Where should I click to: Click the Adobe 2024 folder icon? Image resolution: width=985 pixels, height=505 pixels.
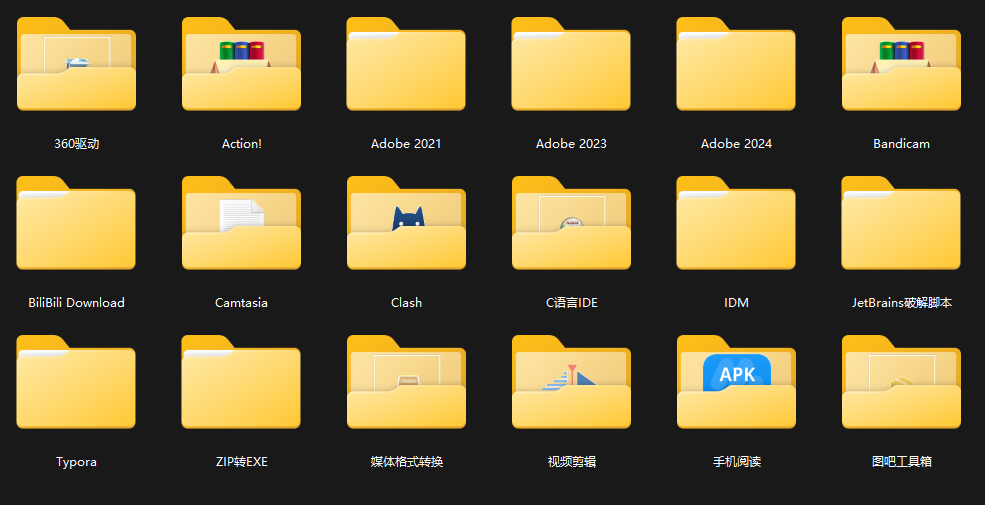point(736,66)
